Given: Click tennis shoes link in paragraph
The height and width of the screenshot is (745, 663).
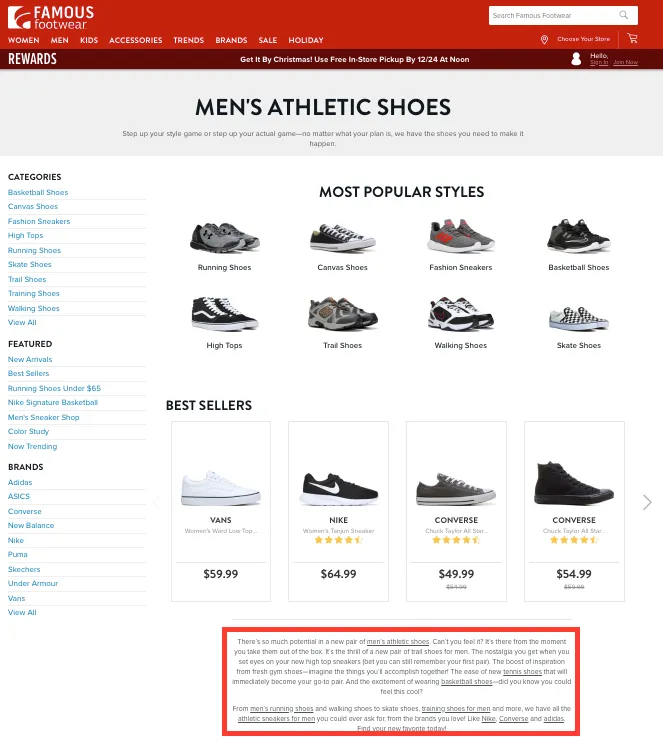Looking at the screenshot, I should point(522,672).
